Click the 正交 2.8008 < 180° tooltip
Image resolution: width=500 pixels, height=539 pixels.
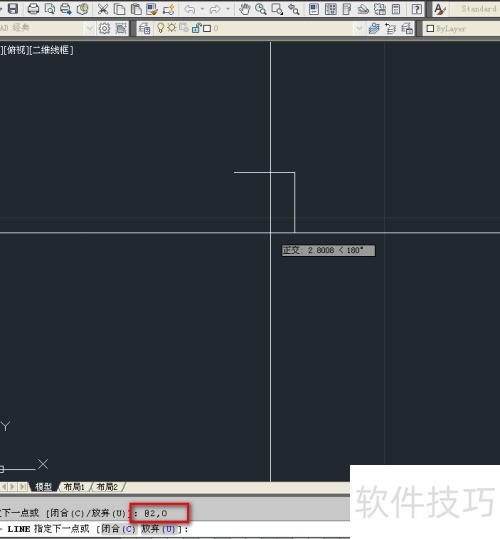pos(329,250)
